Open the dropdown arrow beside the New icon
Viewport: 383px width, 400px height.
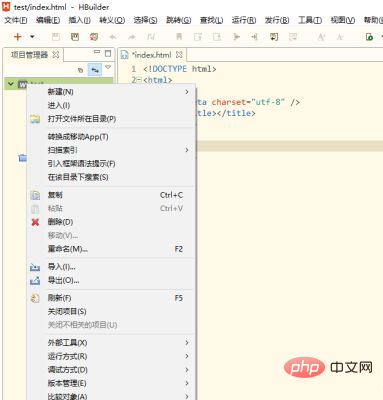[32, 37]
